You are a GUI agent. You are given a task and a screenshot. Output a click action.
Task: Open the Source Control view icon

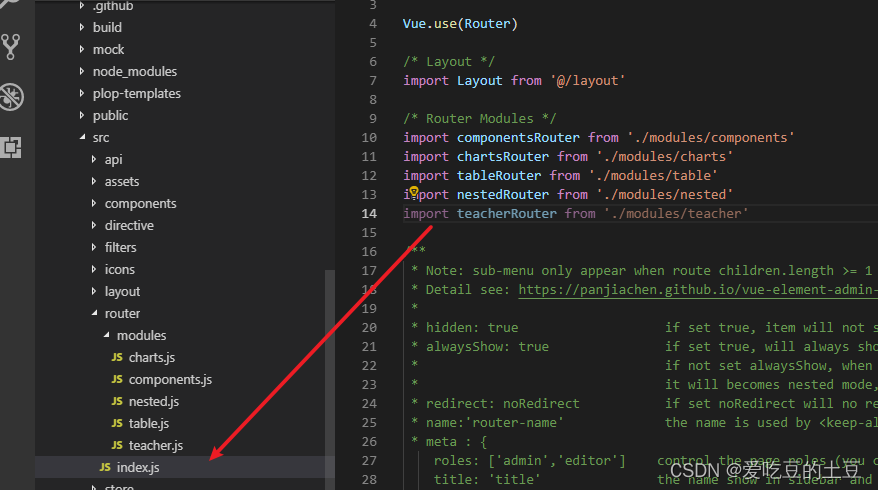(x=11, y=47)
